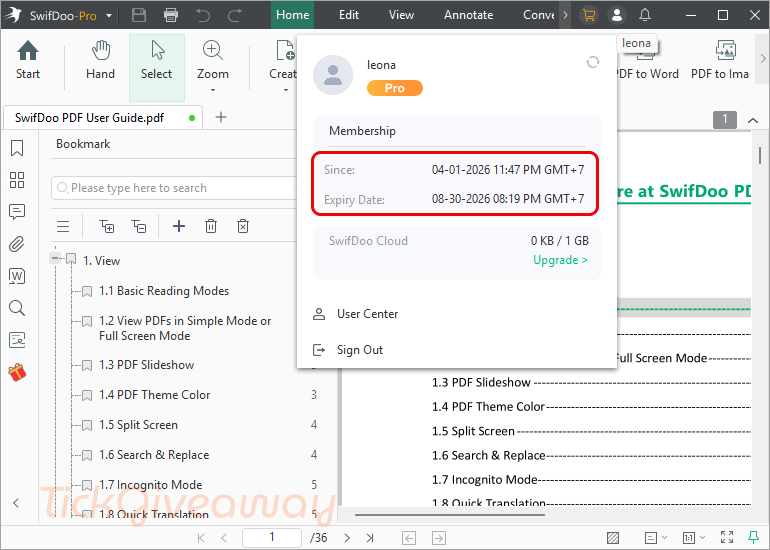
Task: Click the bookmark list menu icon
Action: pyautogui.click(x=63, y=226)
